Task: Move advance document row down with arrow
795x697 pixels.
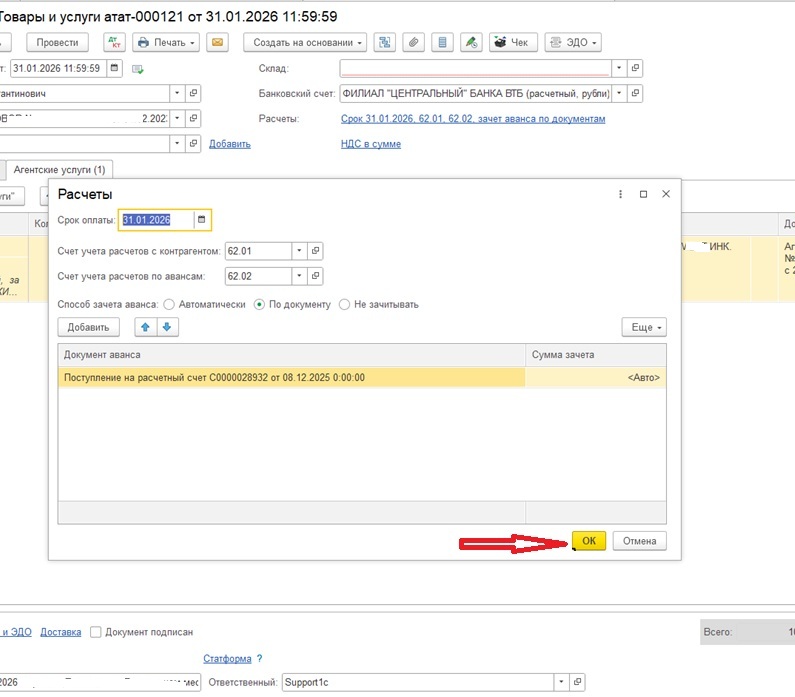Action: (166, 327)
